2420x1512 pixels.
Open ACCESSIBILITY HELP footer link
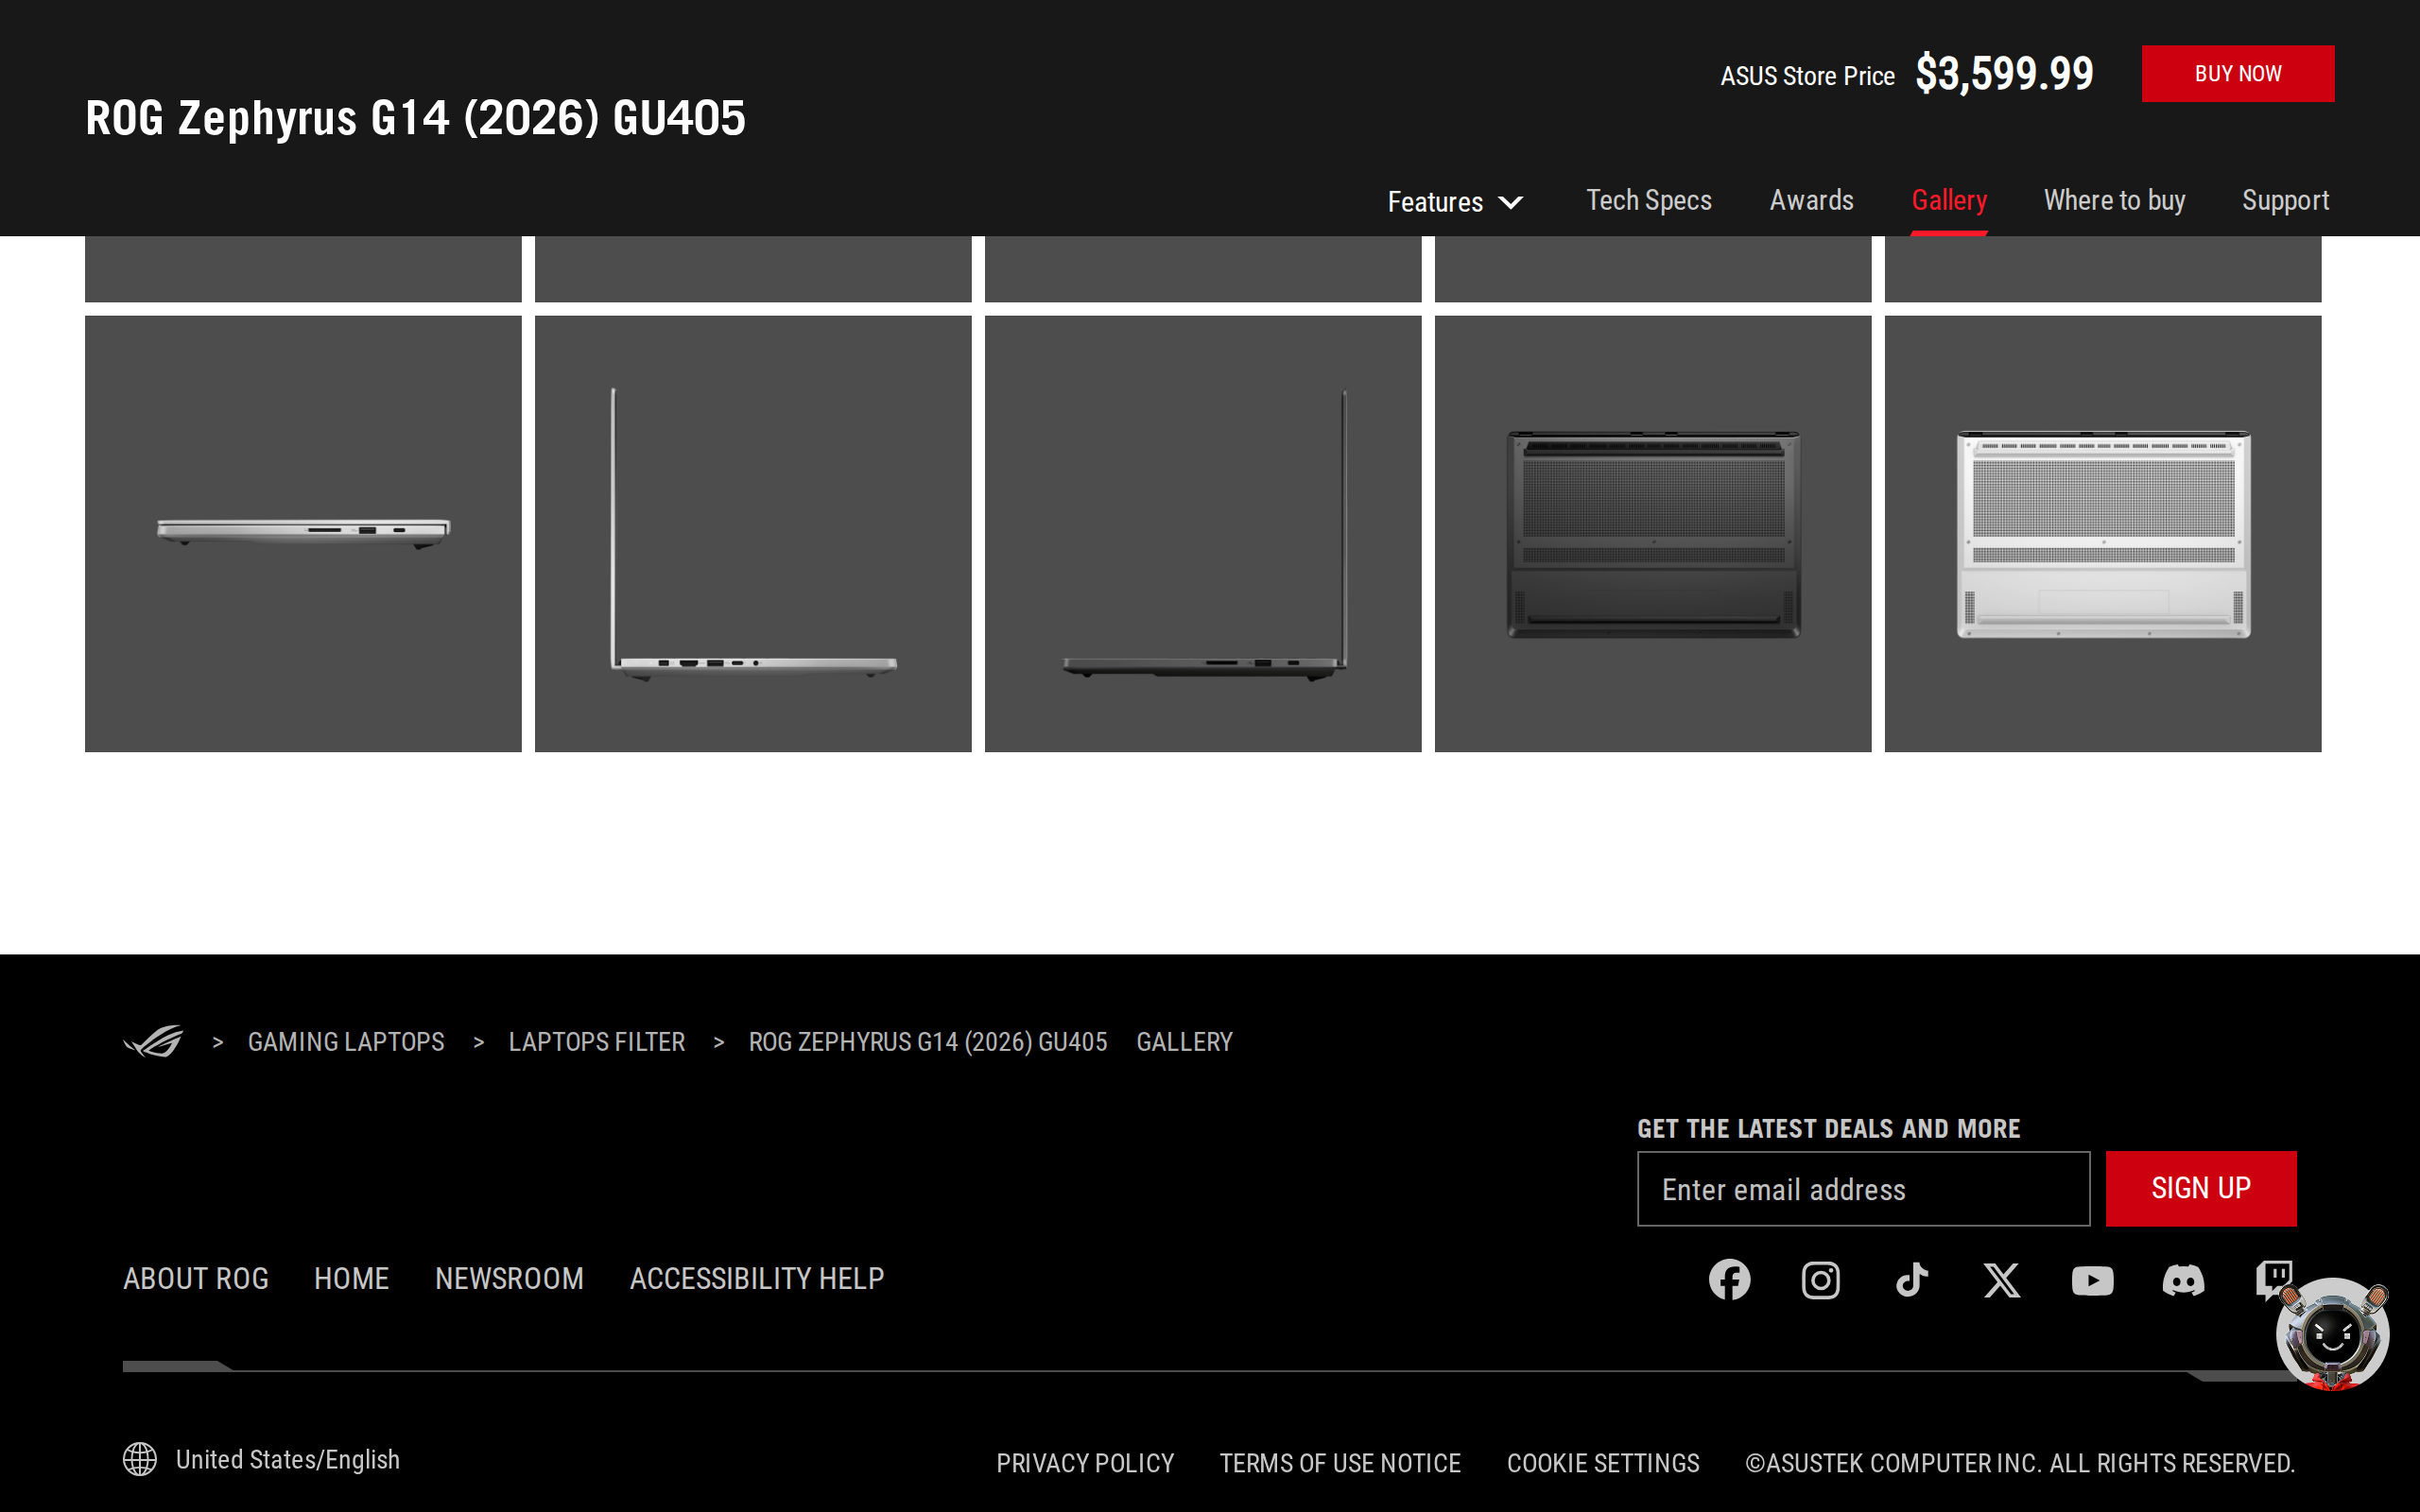756,1278
